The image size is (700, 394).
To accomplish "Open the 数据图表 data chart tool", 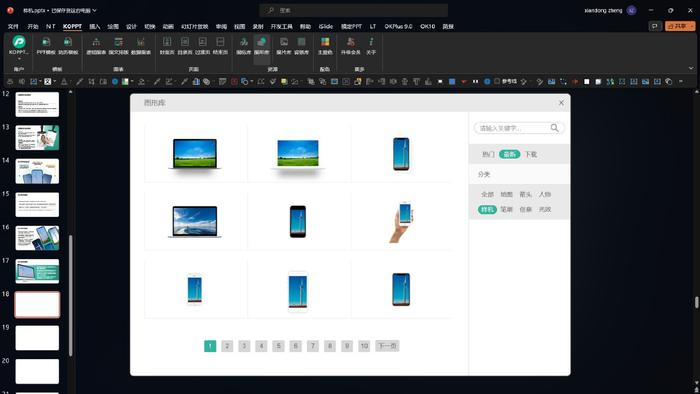I will click(141, 46).
